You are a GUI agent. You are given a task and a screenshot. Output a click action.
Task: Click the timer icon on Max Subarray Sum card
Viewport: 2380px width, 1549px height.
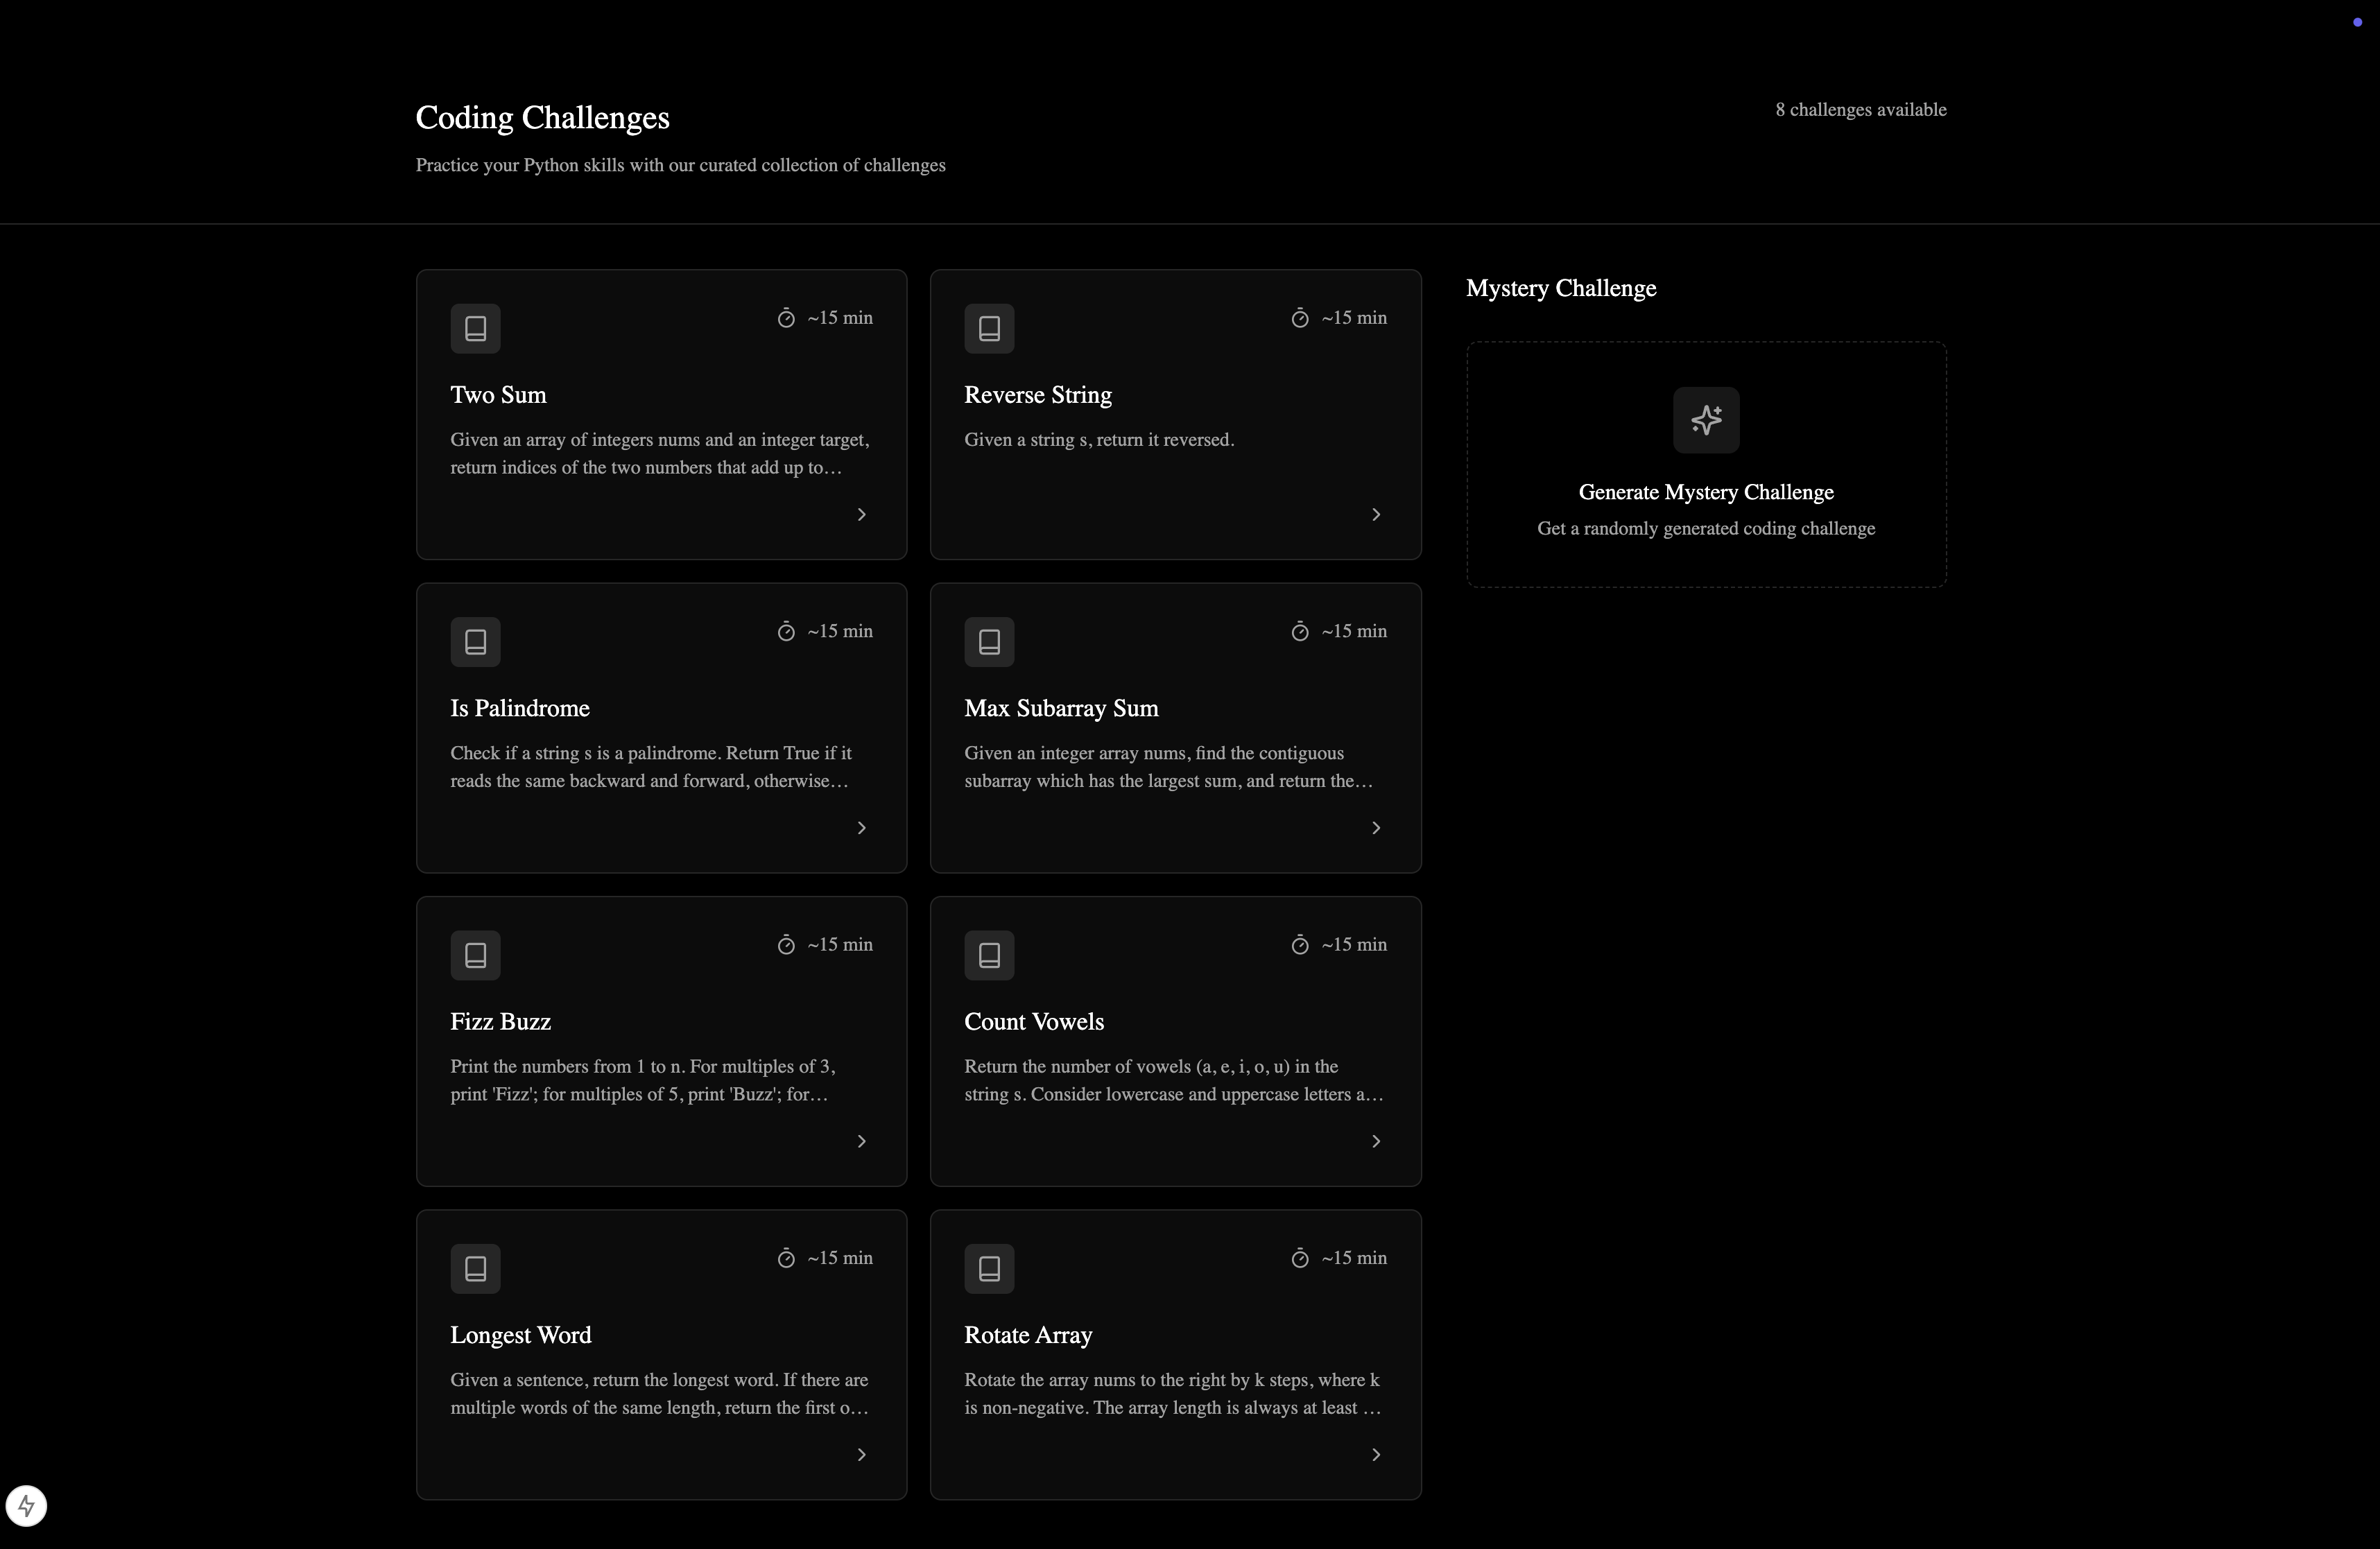point(1299,632)
